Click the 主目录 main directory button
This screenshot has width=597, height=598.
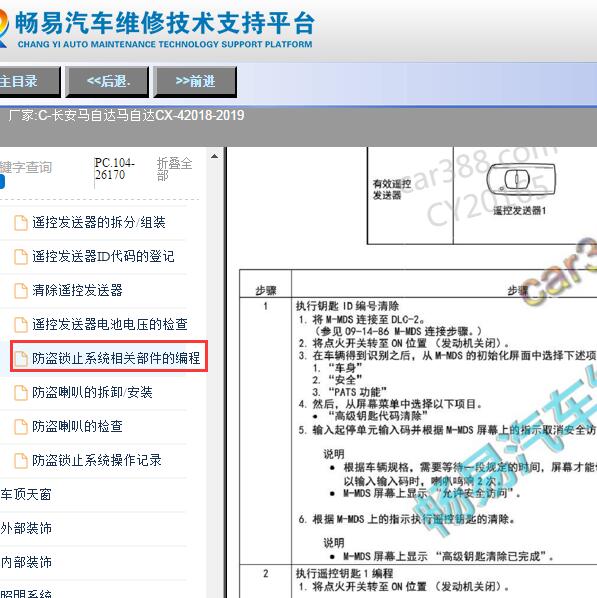(x=30, y=81)
